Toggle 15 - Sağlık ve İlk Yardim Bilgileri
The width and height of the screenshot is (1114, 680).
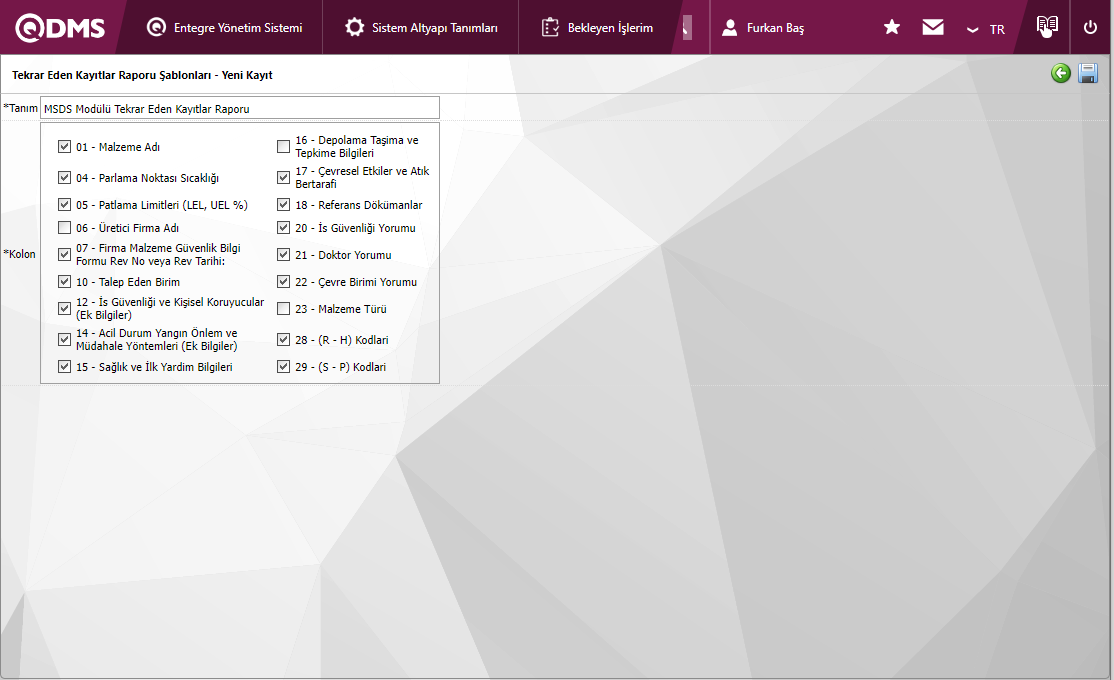[x=64, y=367]
